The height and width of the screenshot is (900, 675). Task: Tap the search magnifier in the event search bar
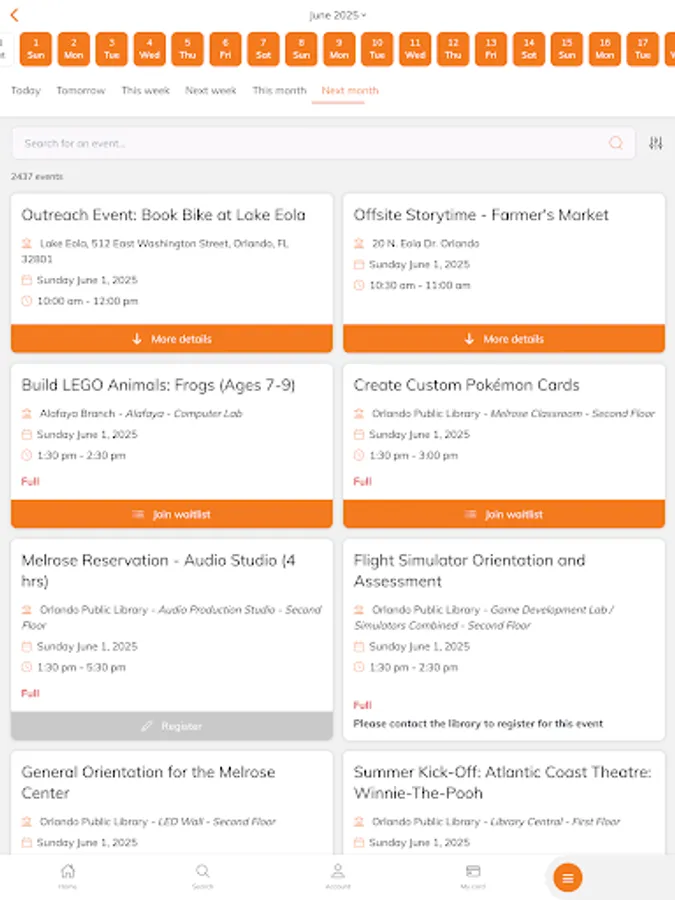click(x=617, y=143)
